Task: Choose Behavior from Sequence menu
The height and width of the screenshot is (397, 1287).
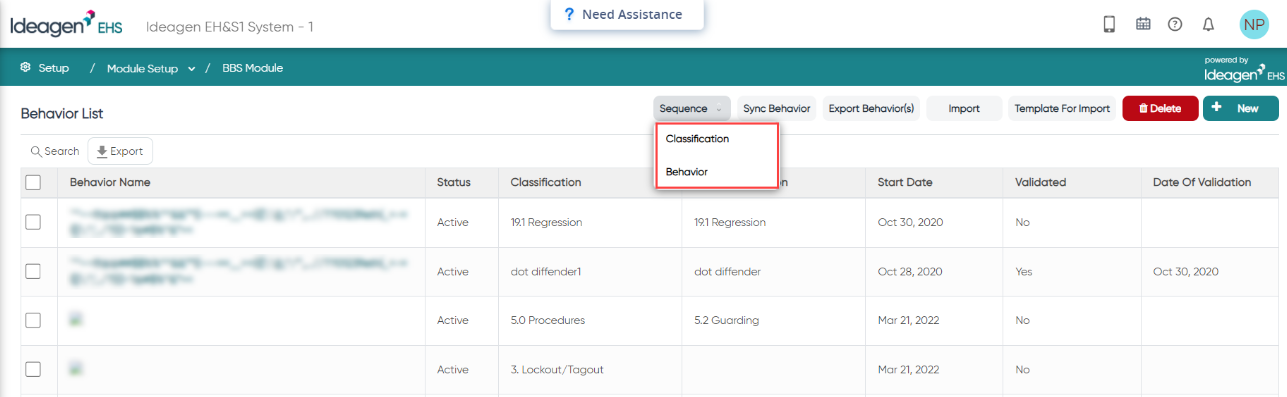Action: (687, 172)
